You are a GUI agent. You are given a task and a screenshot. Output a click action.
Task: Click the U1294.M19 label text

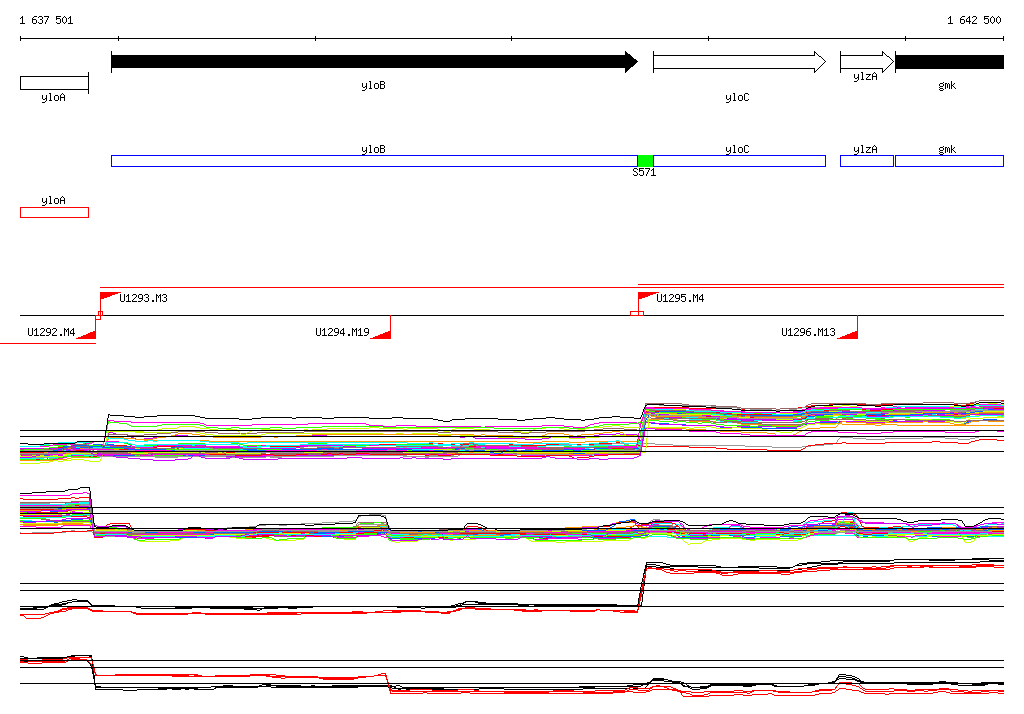click(x=342, y=332)
